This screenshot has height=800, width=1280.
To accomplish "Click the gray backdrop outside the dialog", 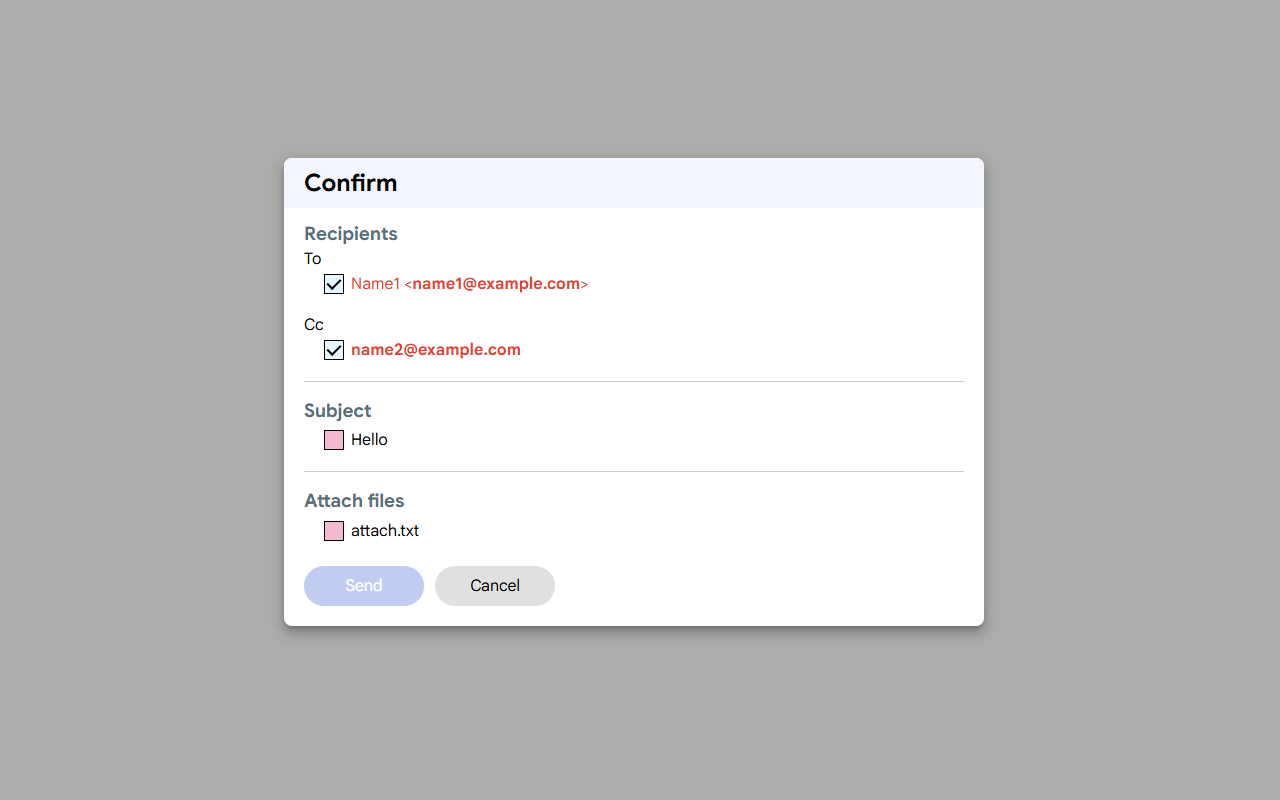I will tap(140, 400).
